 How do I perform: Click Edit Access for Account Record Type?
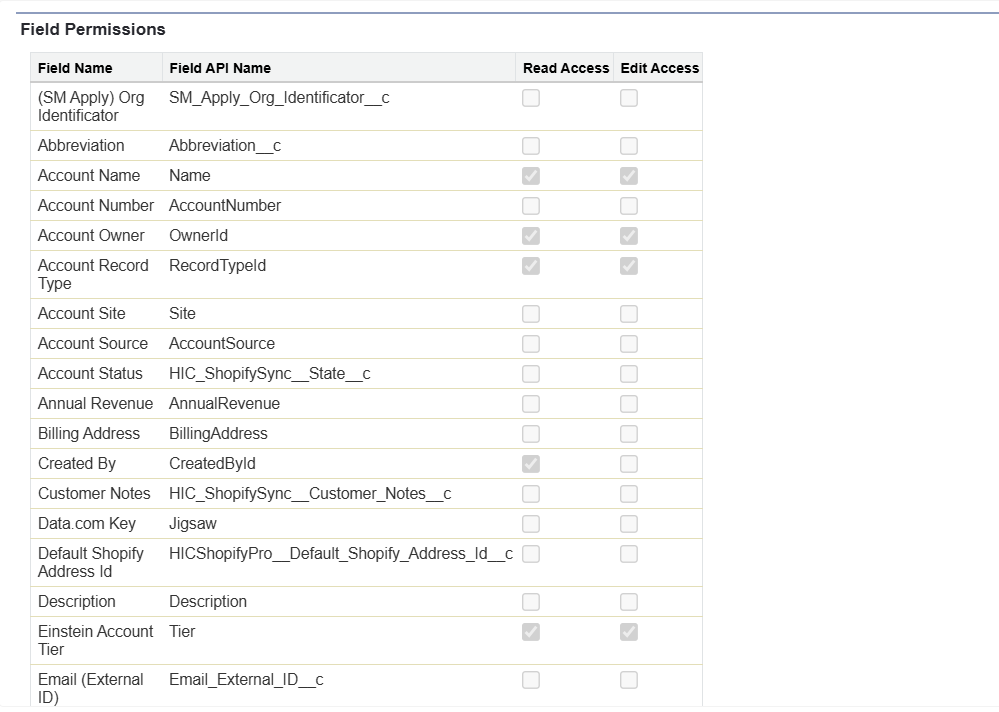(x=629, y=266)
